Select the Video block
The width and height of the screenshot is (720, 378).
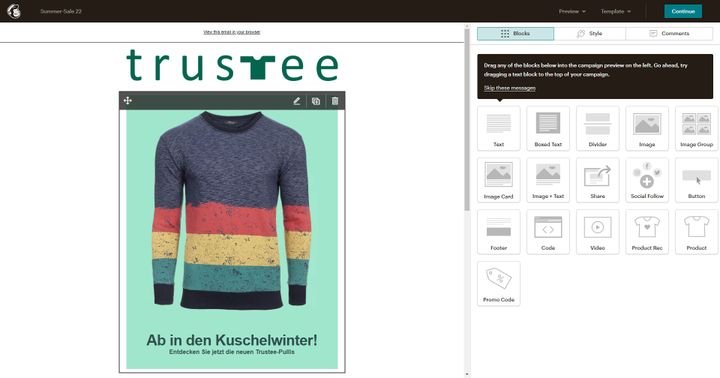click(597, 232)
